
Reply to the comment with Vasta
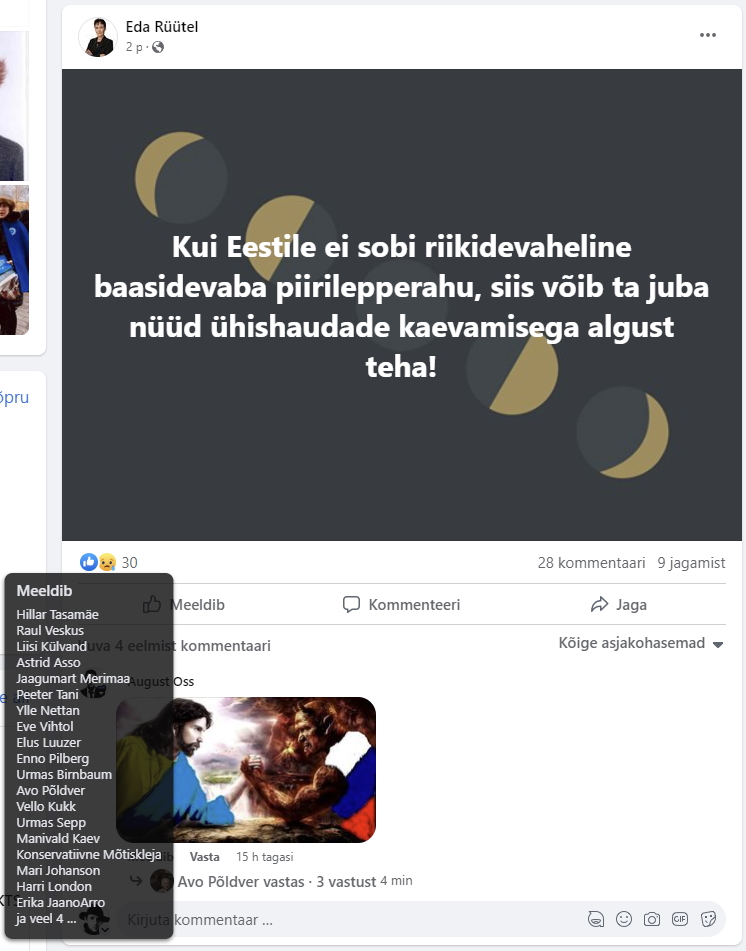point(204,857)
